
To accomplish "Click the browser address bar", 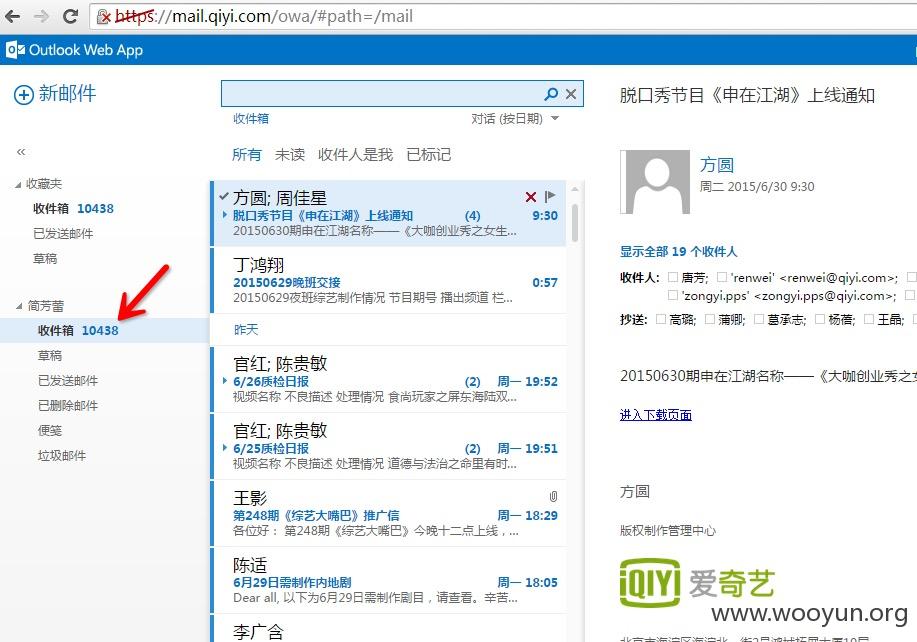I will [503, 16].
